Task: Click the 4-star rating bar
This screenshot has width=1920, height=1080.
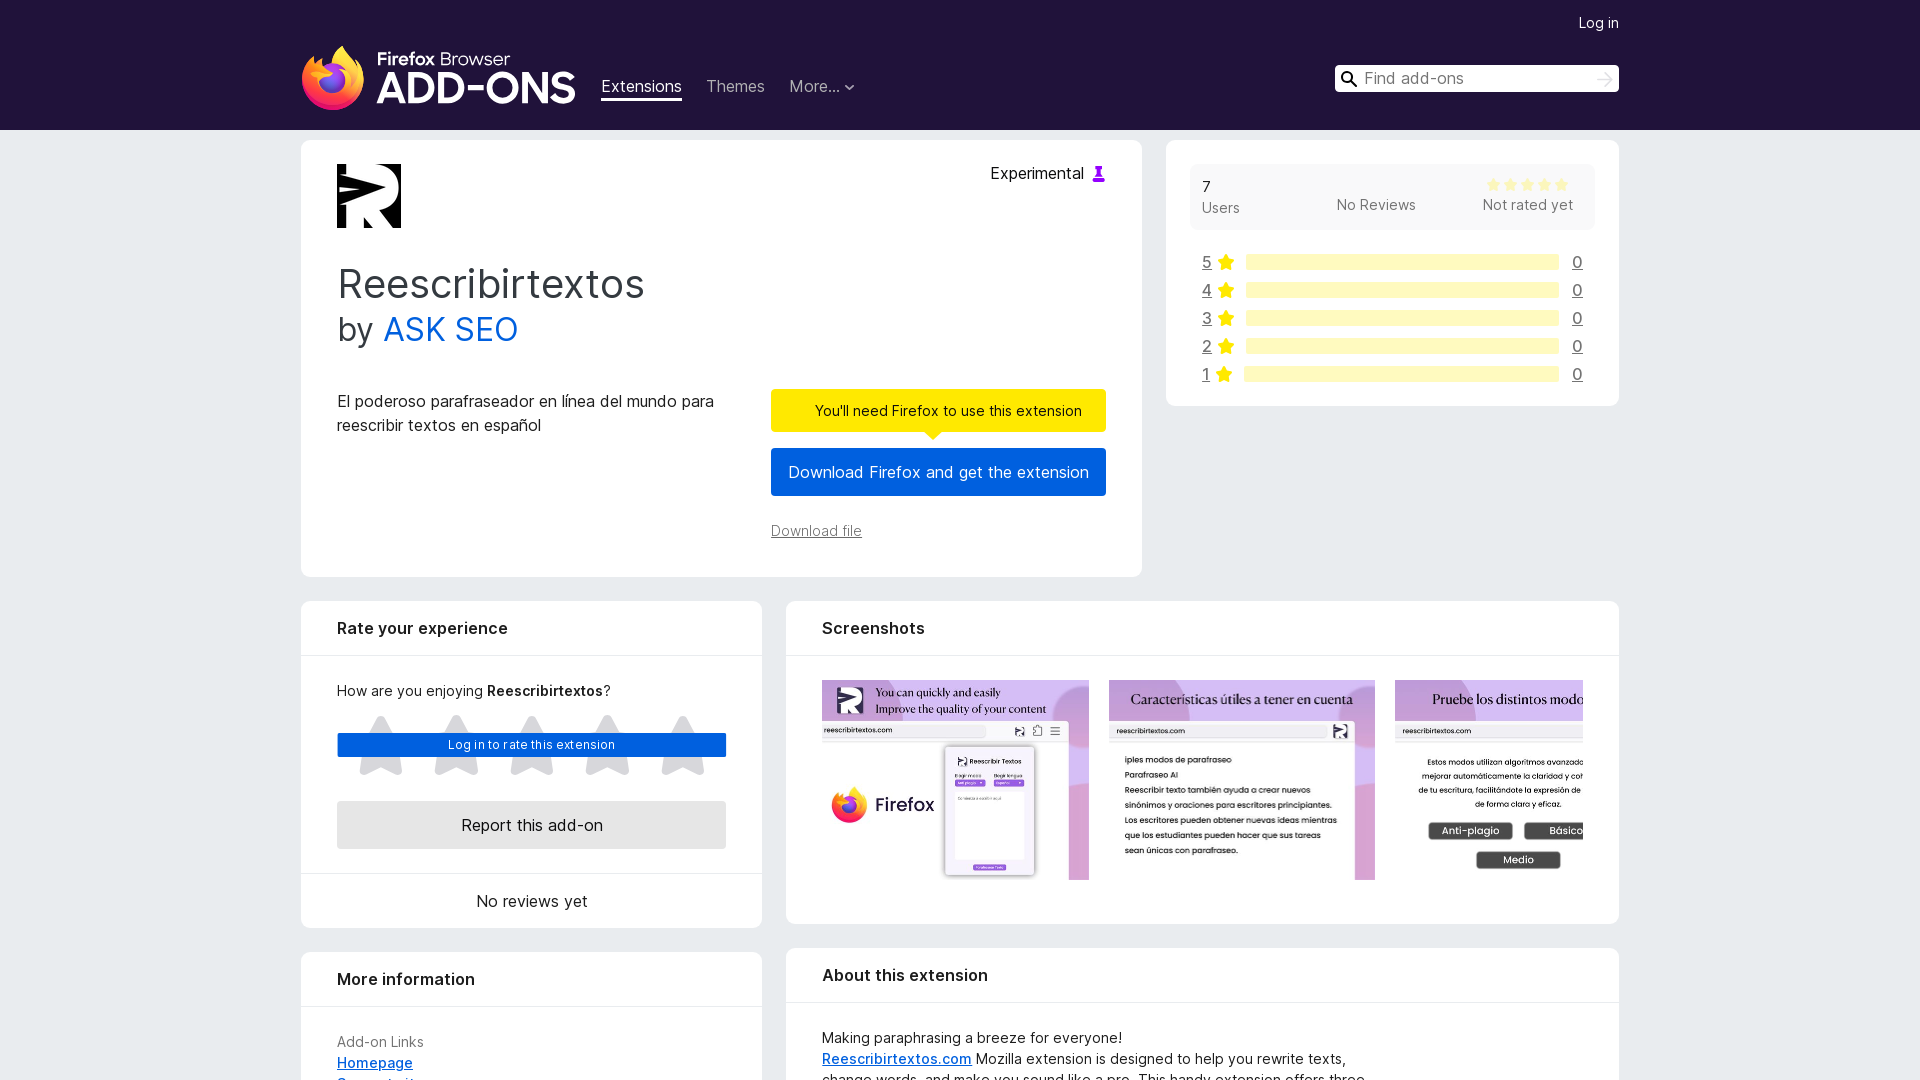Action: click(x=1402, y=290)
